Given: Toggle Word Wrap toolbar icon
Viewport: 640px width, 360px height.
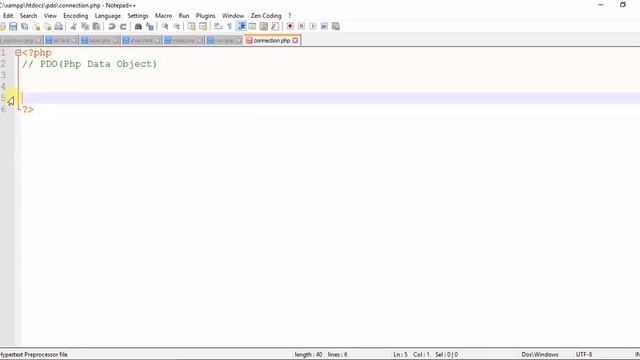Looking at the screenshot, I should (x=218, y=27).
